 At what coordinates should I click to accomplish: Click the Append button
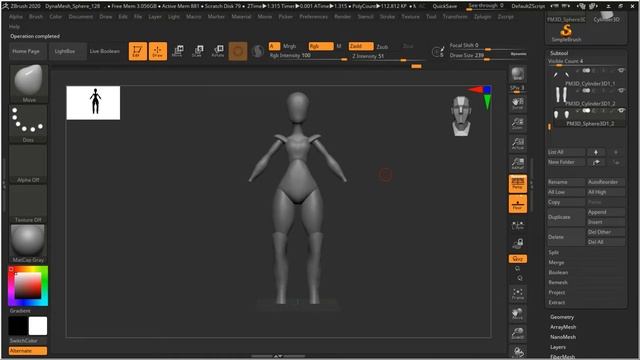click(606, 212)
